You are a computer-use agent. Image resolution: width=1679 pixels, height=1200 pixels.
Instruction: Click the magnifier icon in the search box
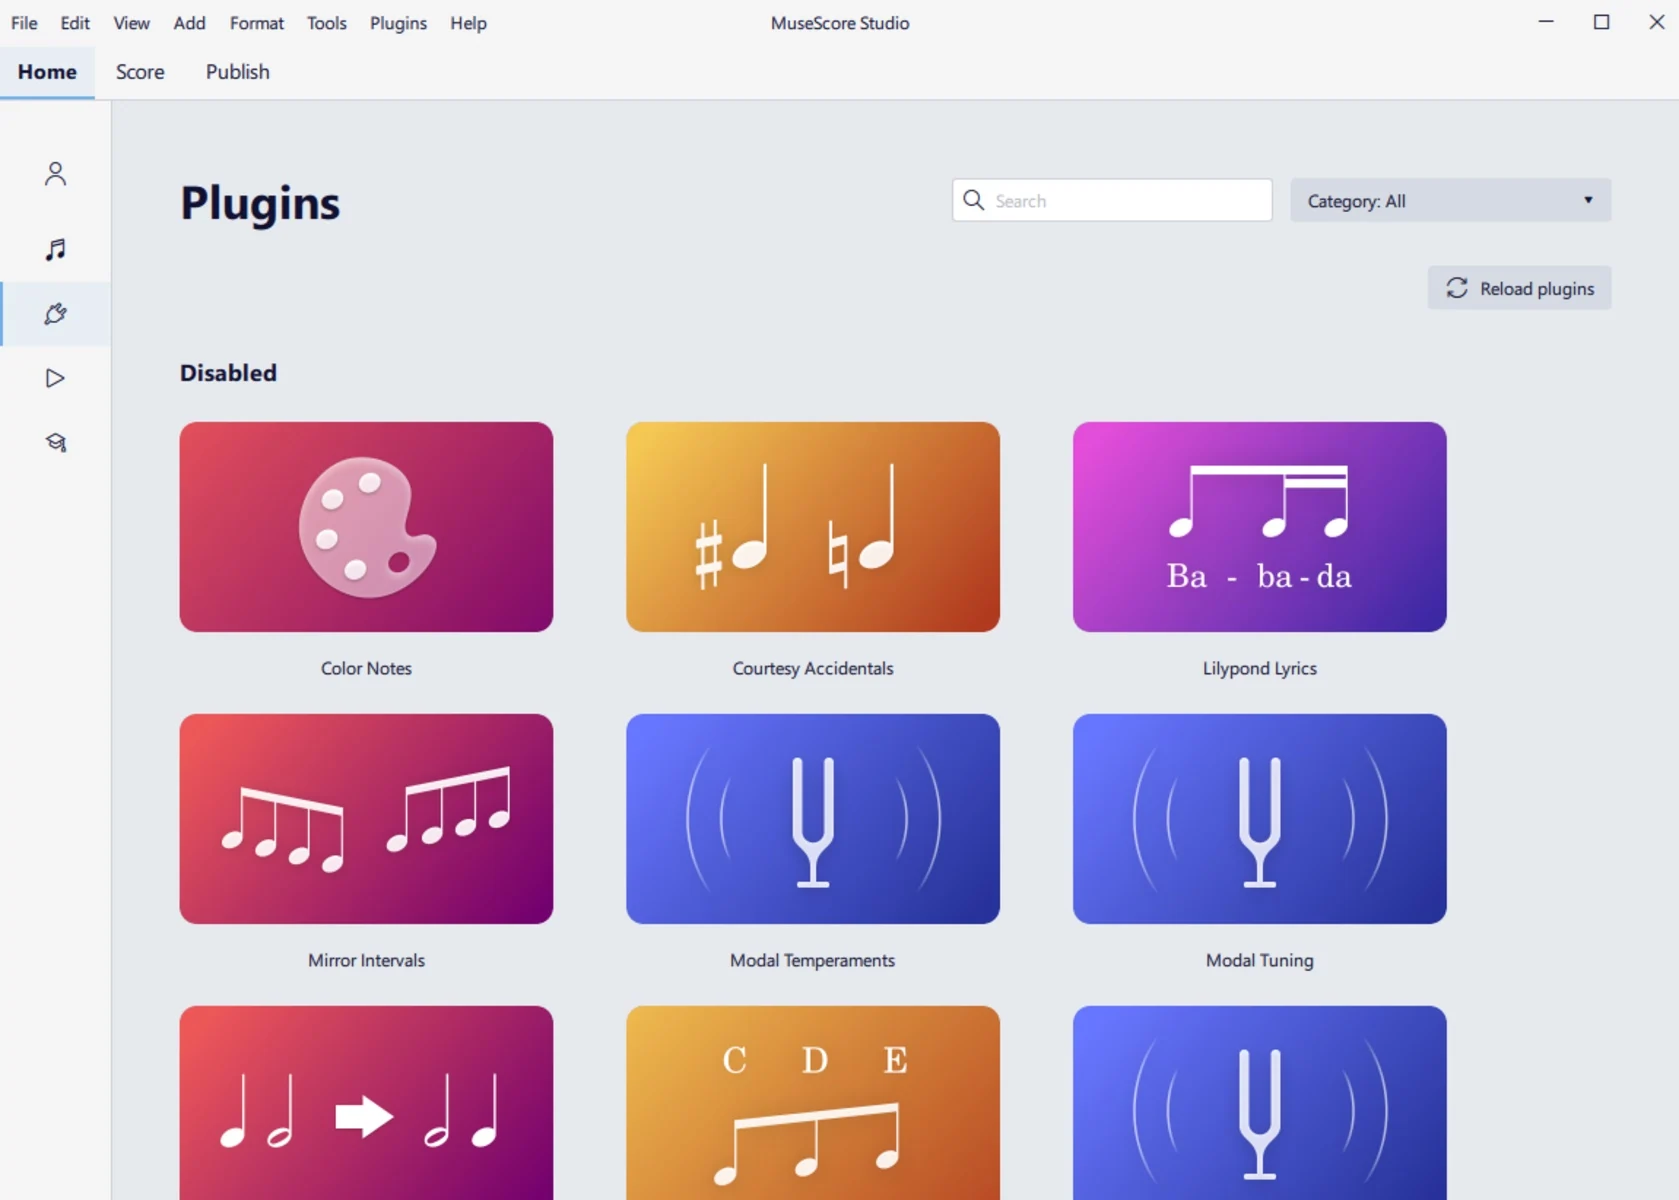(973, 200)
